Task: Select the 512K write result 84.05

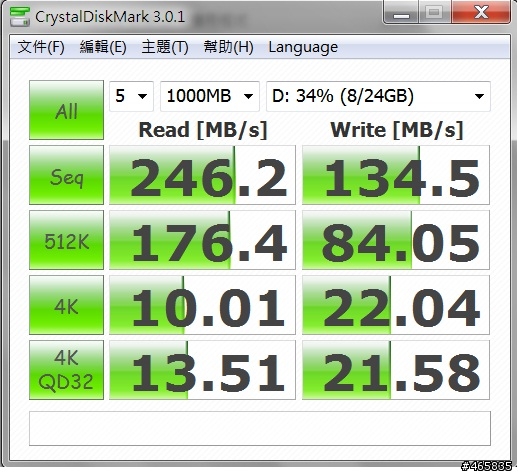Action: [x=396, y=240]
